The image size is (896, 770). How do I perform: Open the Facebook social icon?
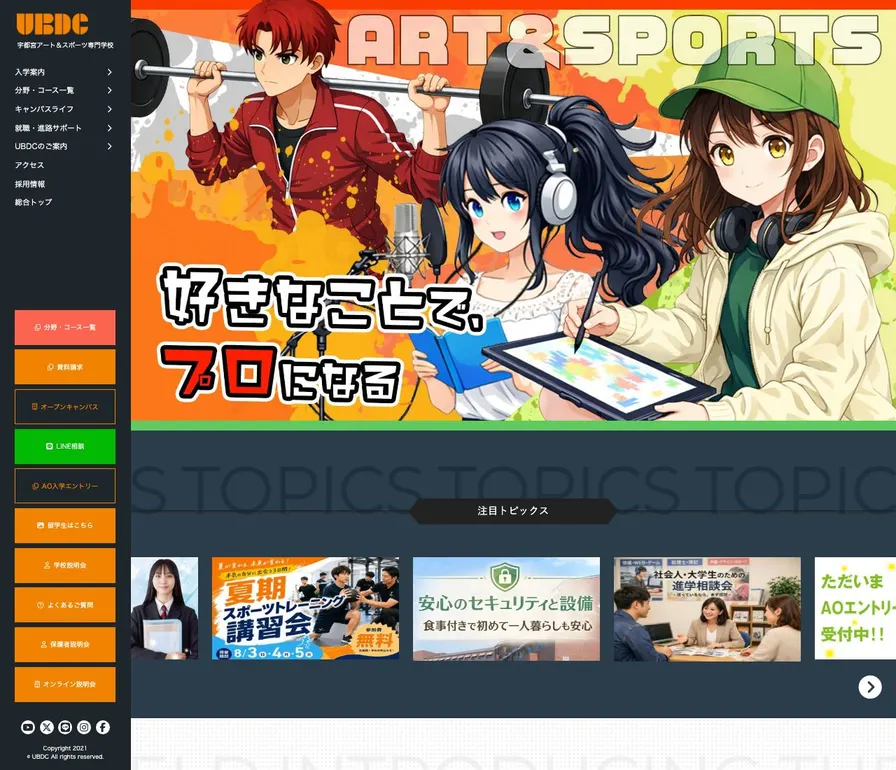103,727
